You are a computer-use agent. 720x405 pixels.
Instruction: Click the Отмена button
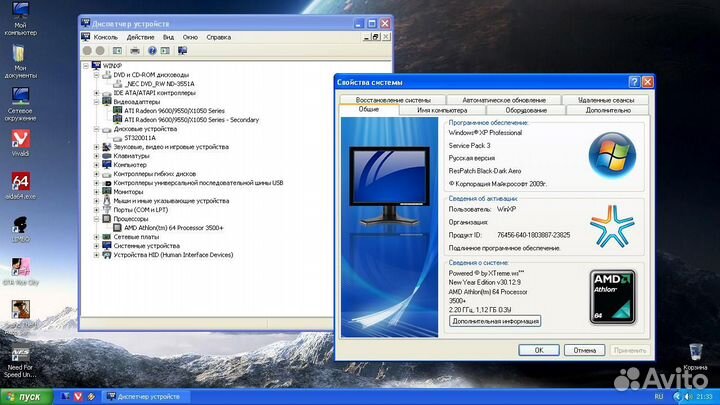[x=585, y=350]
